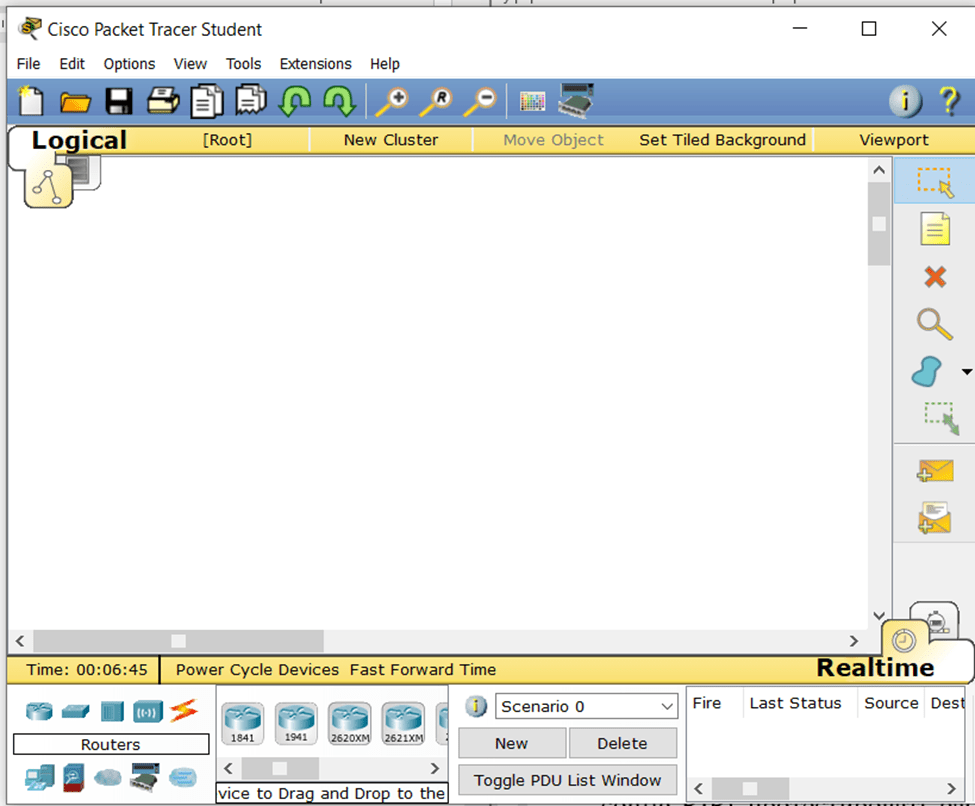
Task: Pick the 2620XM router
Action: (x=349, y=723)
